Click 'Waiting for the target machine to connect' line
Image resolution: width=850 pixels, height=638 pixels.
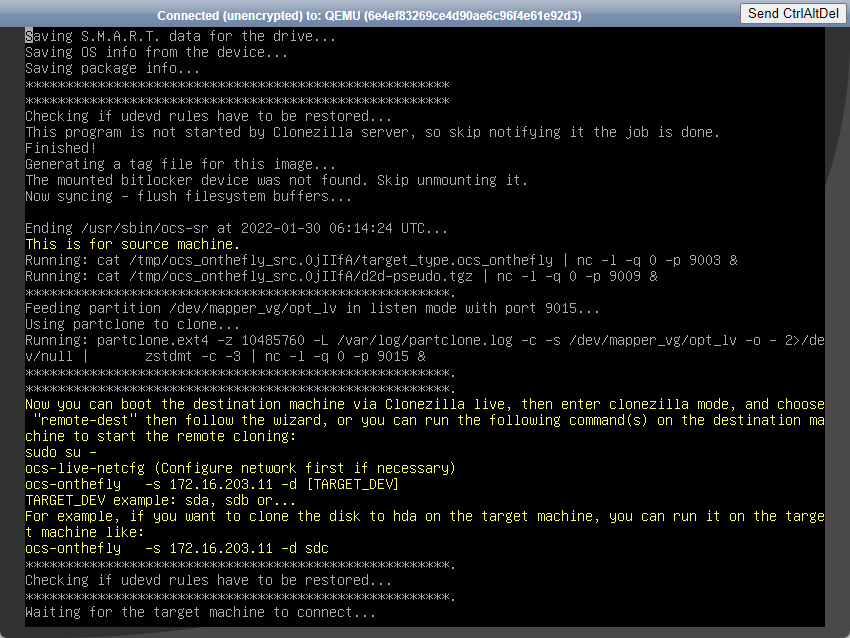(200, 612)
